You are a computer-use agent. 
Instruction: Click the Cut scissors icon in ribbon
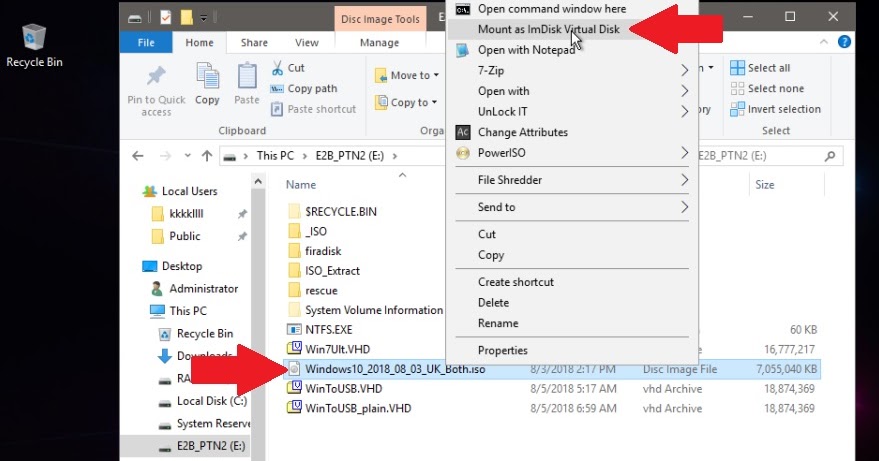(277, 68)
